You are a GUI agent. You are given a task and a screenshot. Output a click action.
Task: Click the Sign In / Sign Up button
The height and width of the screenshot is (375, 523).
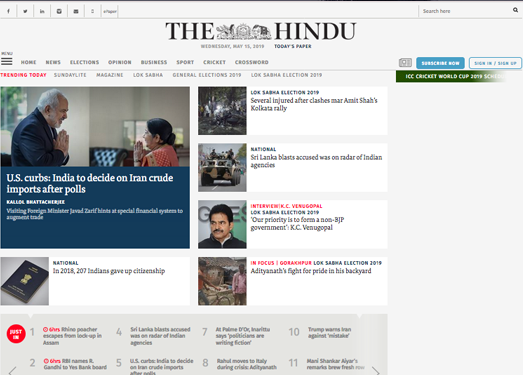(495, 63)
